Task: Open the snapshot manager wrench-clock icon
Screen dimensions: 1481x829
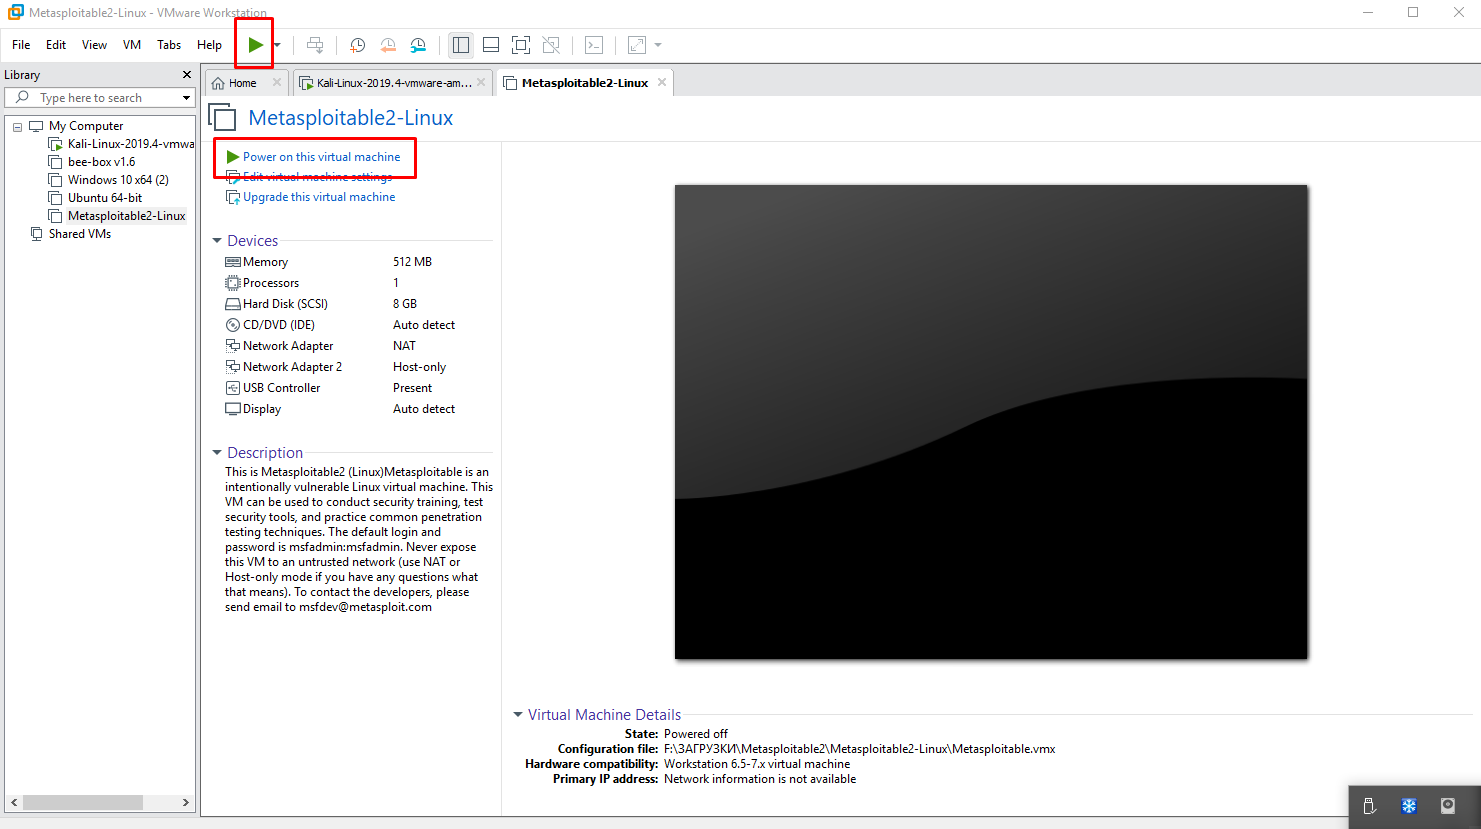Action: (x=418, y=45)
